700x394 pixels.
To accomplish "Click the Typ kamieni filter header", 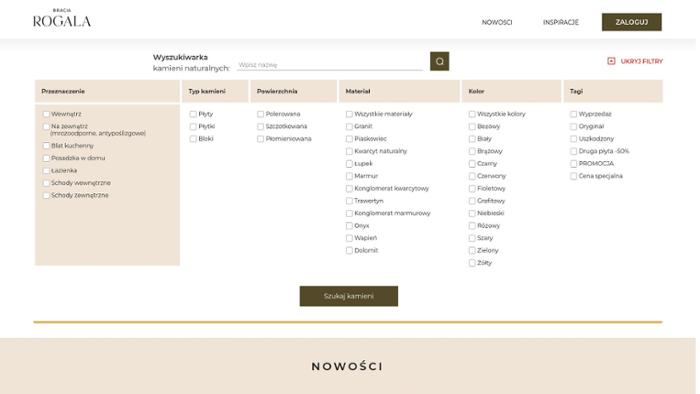I will 215,91.
